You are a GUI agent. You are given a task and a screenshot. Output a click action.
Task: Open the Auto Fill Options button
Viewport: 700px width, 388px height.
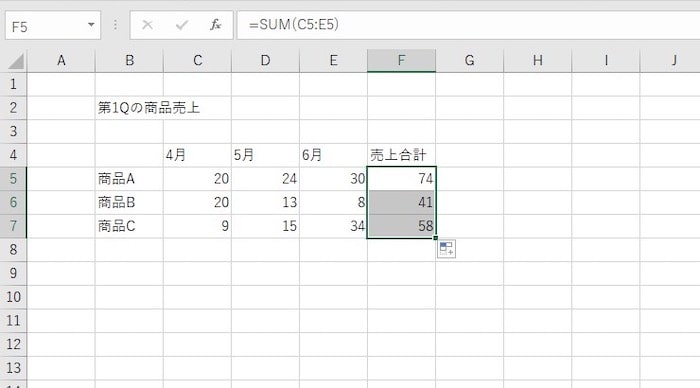click(446, 249)
